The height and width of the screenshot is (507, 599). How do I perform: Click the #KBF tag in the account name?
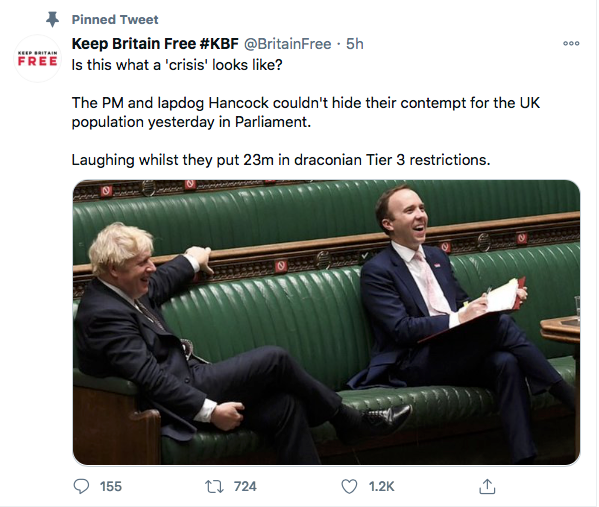pos(219,44)
